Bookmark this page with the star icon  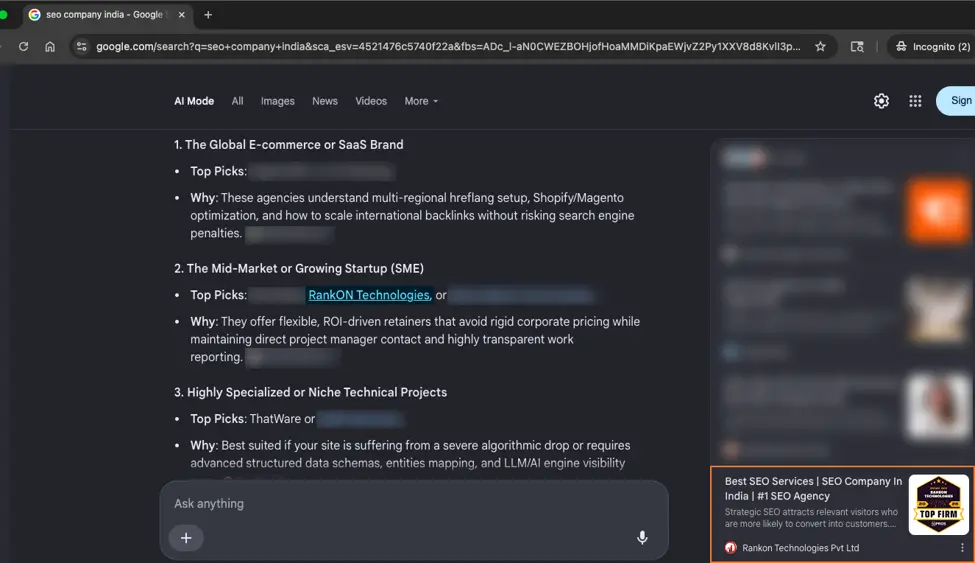click(x=820, y=47)
